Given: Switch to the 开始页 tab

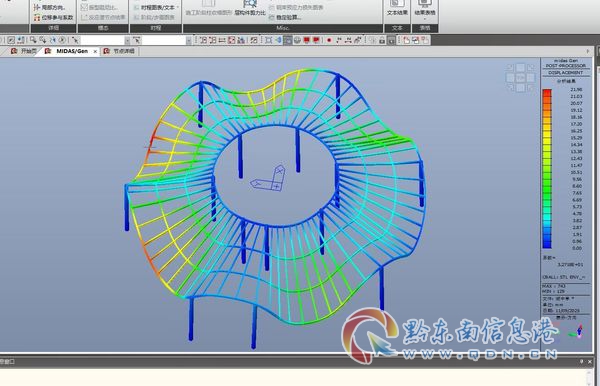Looking at the screenshot, I should tap(24, 51).
